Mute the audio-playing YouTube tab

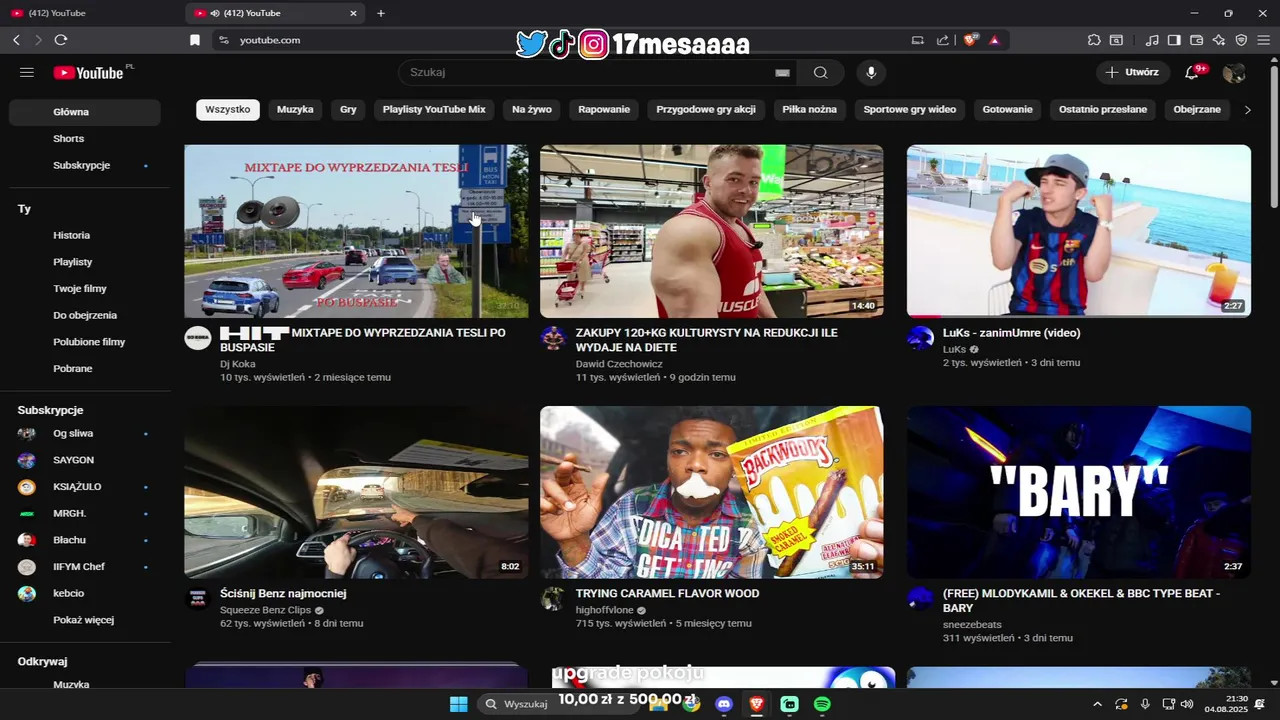click(x=215, y=13)
